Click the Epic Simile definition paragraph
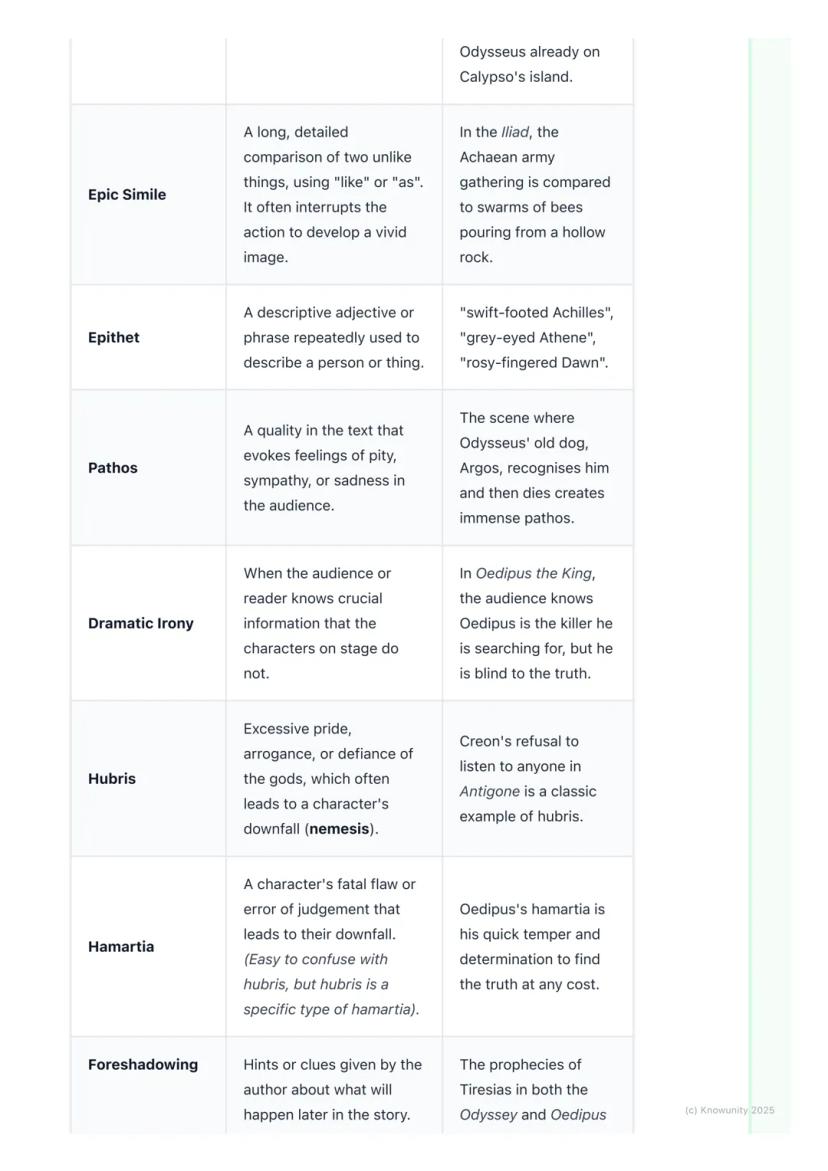Viewport: 828px width, 1171px height. [x=333, y=195]
